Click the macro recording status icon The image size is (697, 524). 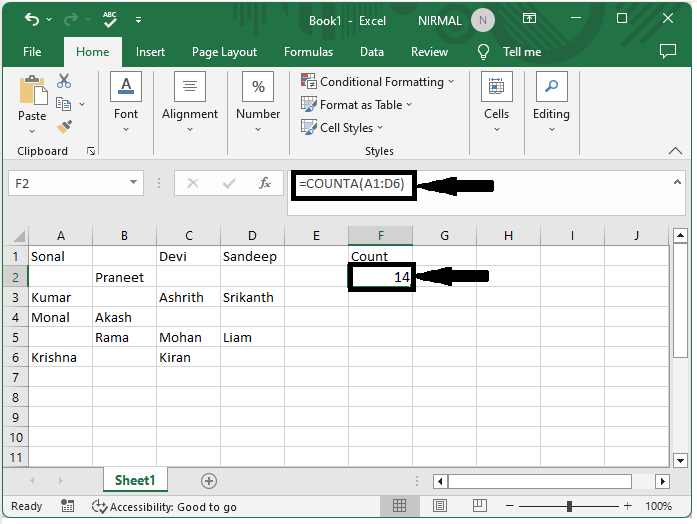pyautogui.click(x=68, y=506)
